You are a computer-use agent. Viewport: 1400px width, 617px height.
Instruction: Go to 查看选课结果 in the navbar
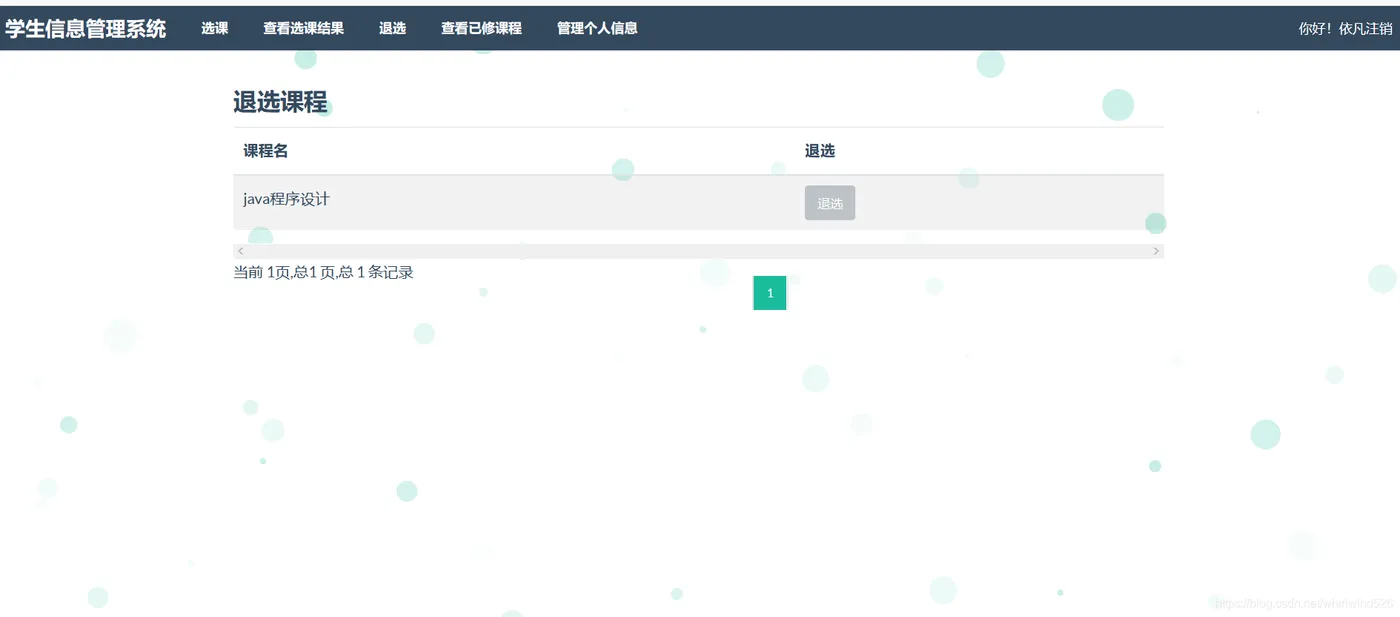(x=304, y=28)
